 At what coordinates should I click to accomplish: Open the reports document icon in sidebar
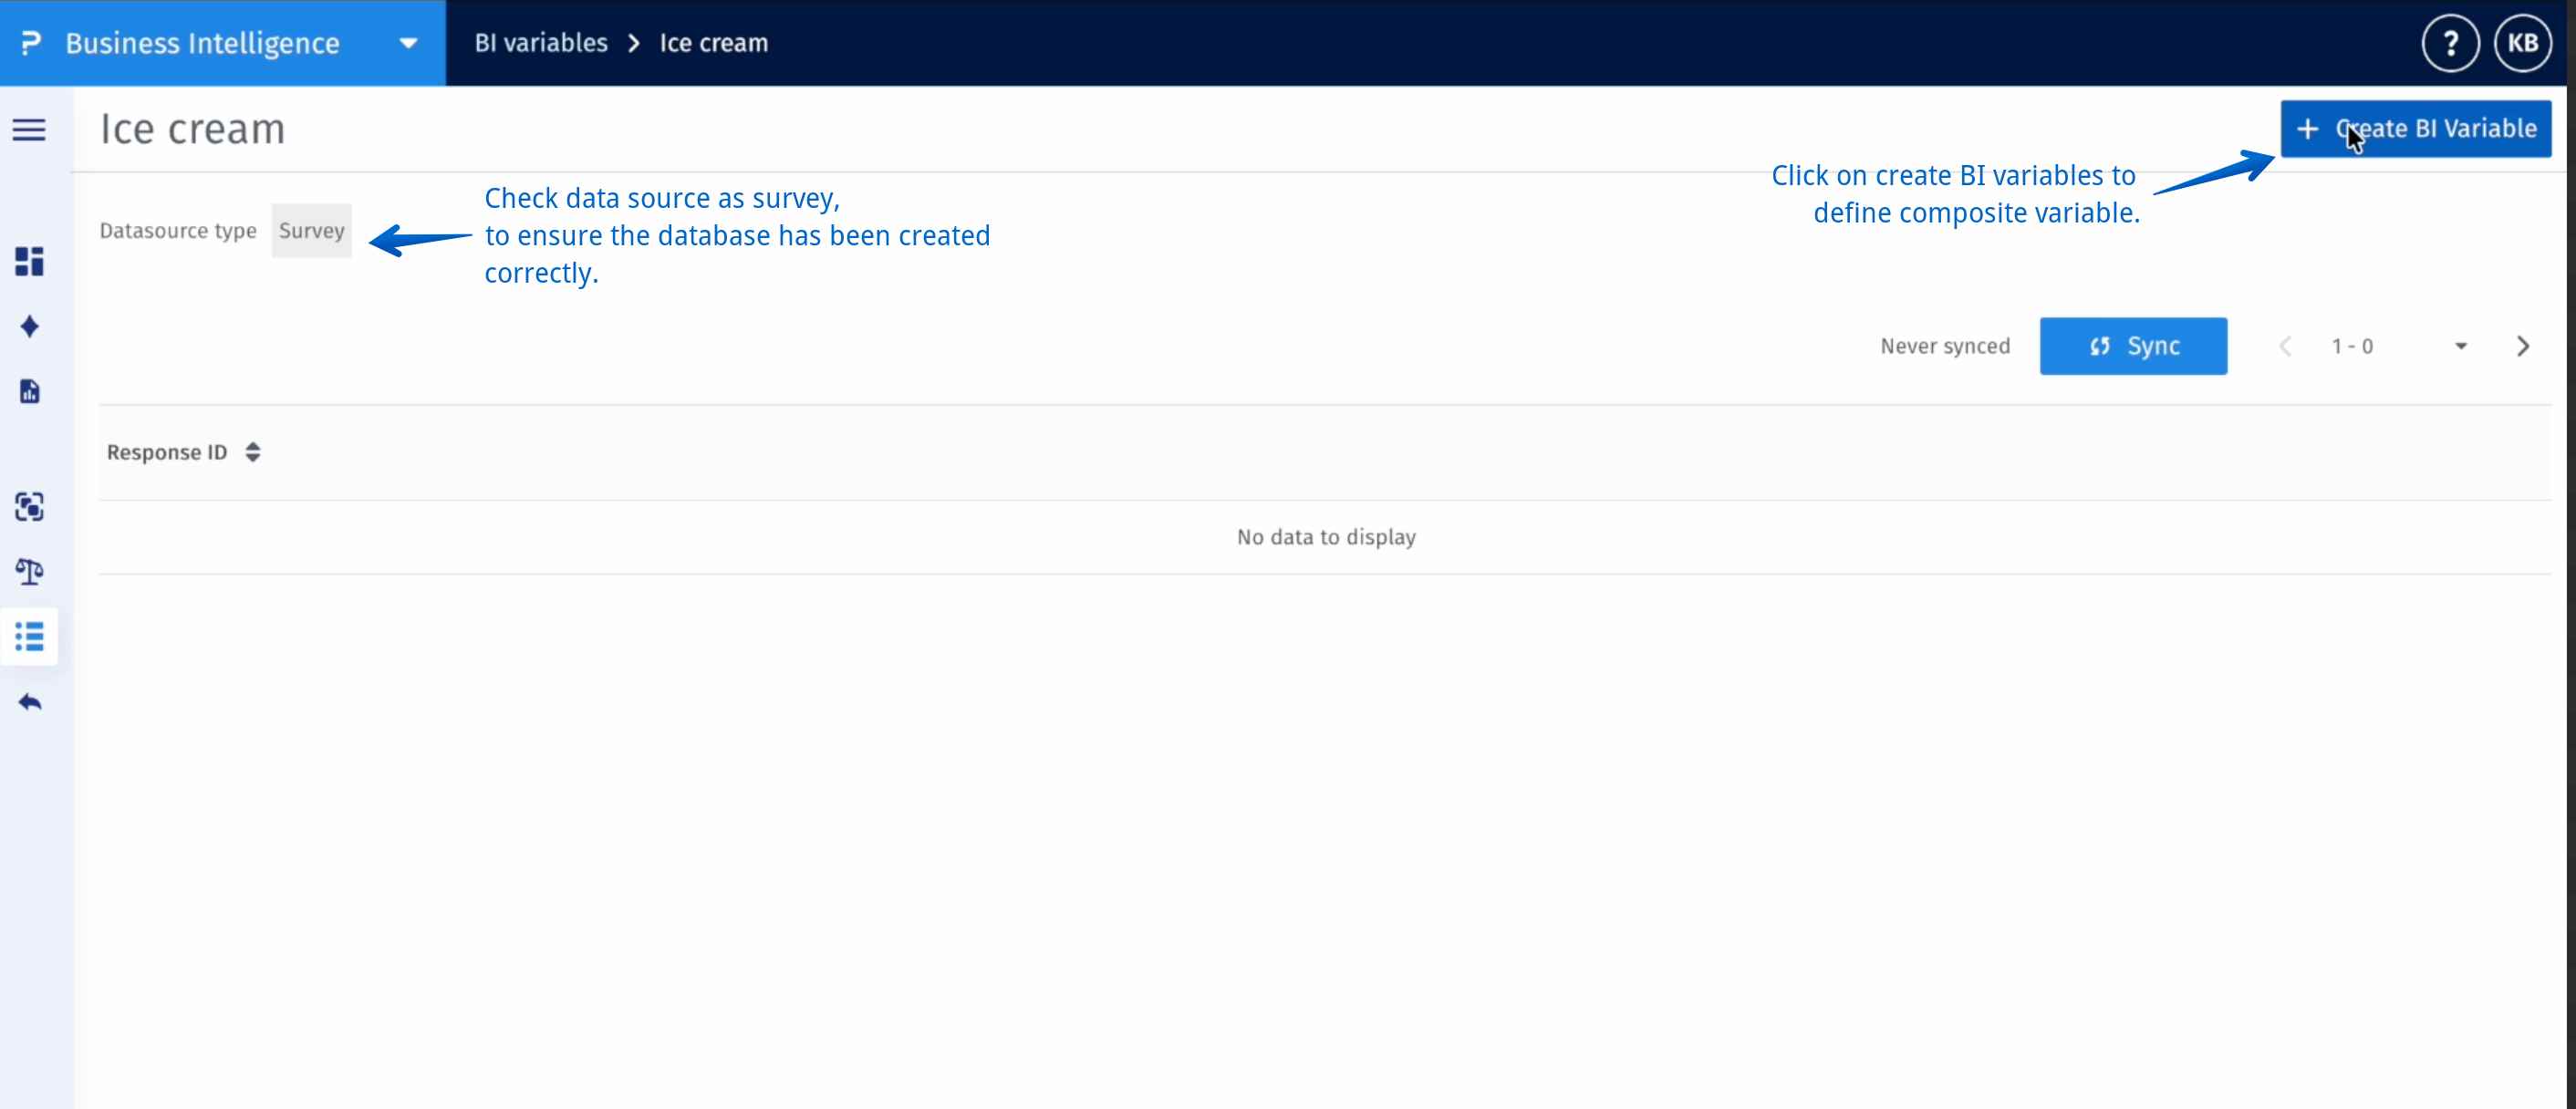(x=29, y=391)
